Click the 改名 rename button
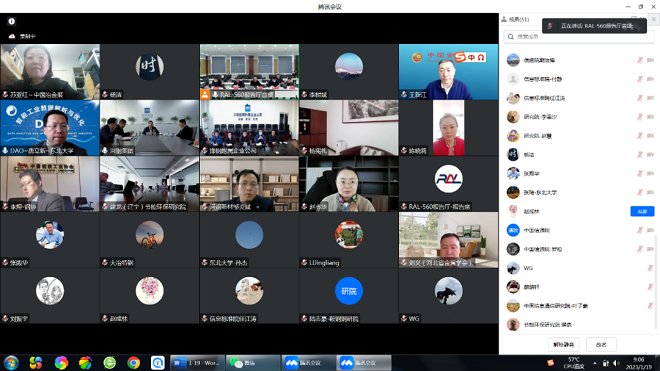The width and height of the screenshot is (660, 371). coord(601,344)
